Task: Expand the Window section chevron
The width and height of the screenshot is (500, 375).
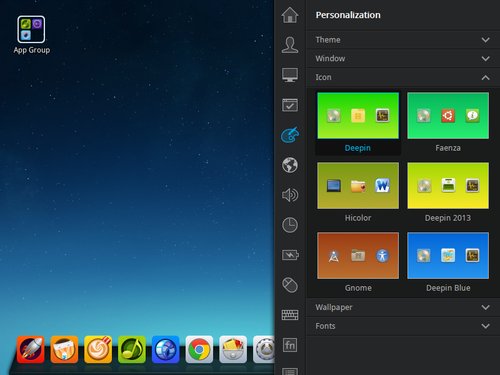Action: 486,58
